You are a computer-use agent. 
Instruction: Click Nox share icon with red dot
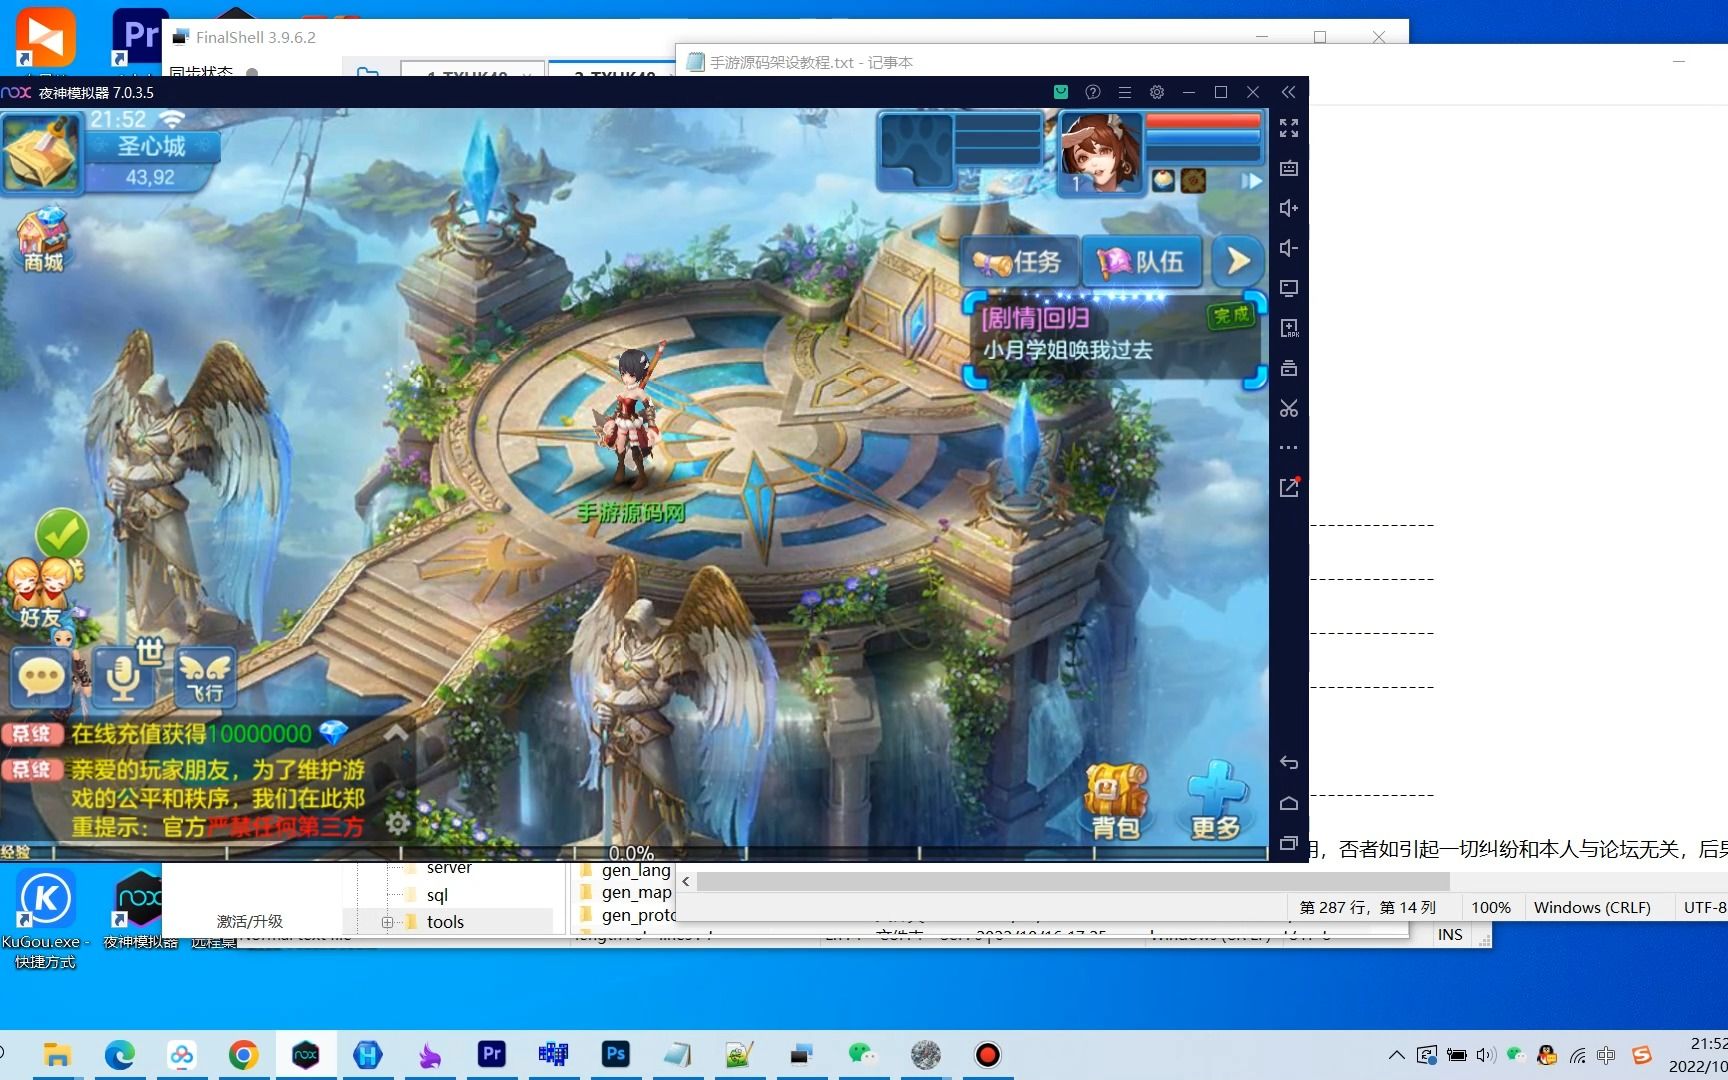[x=1289, y=487]
